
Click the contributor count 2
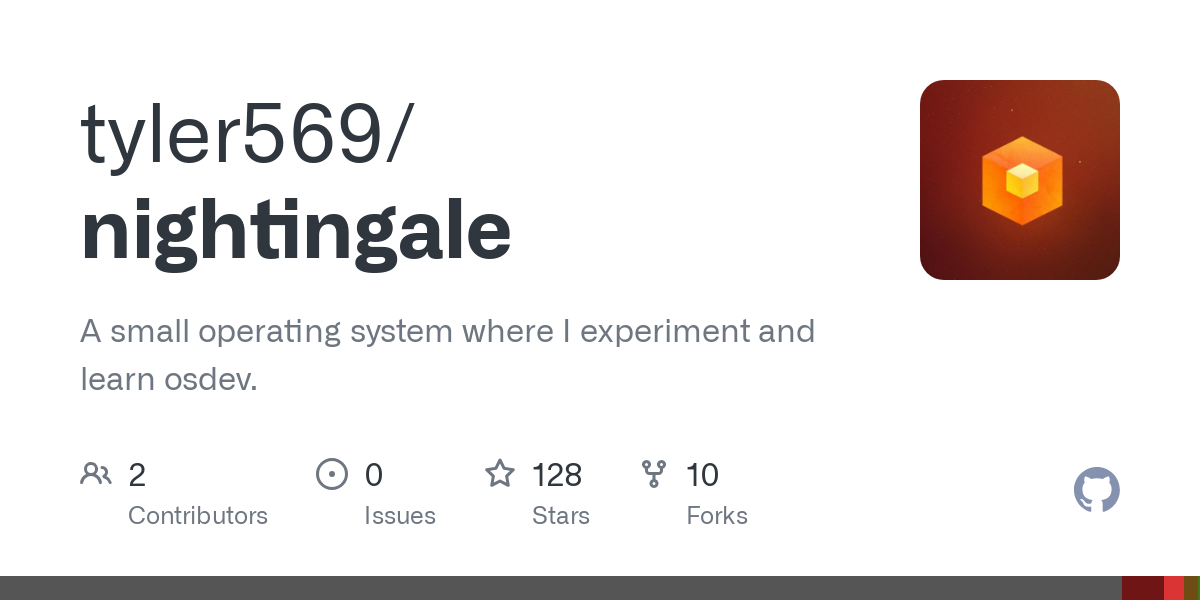[137, 475]
